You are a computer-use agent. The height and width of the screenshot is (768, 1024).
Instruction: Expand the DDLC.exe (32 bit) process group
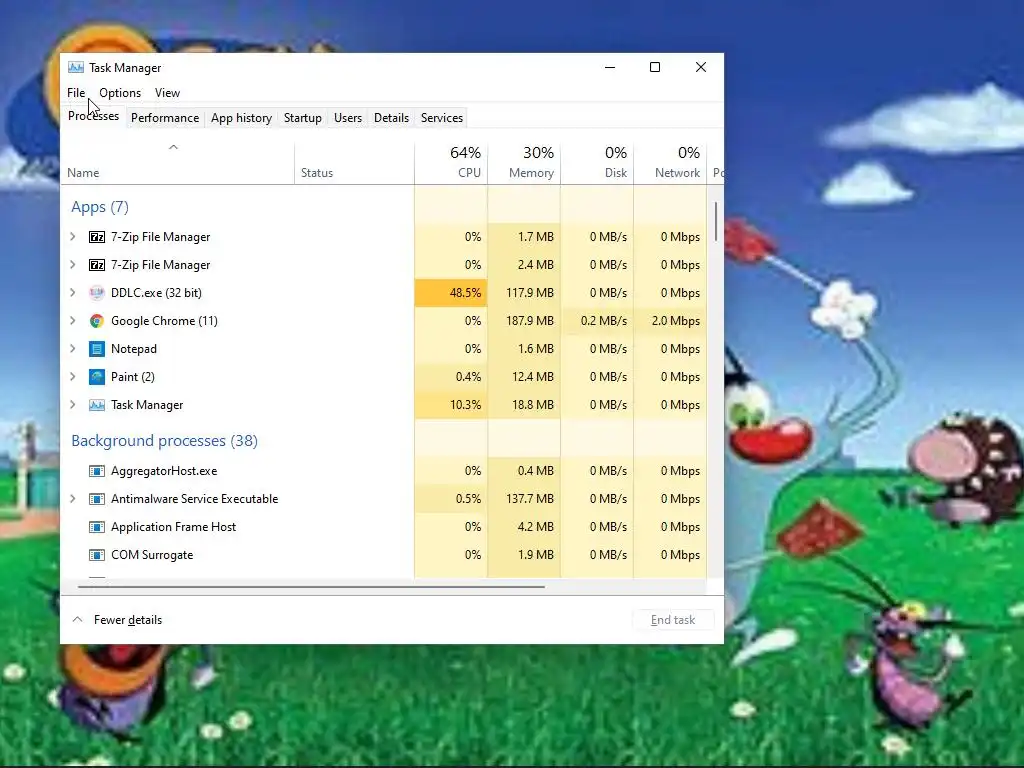pos(73,293)
